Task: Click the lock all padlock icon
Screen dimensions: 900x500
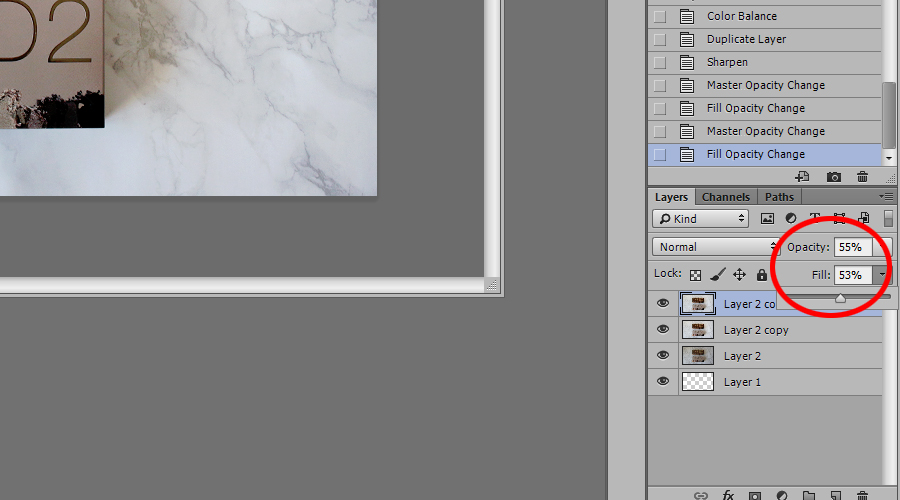Action: 762,274
